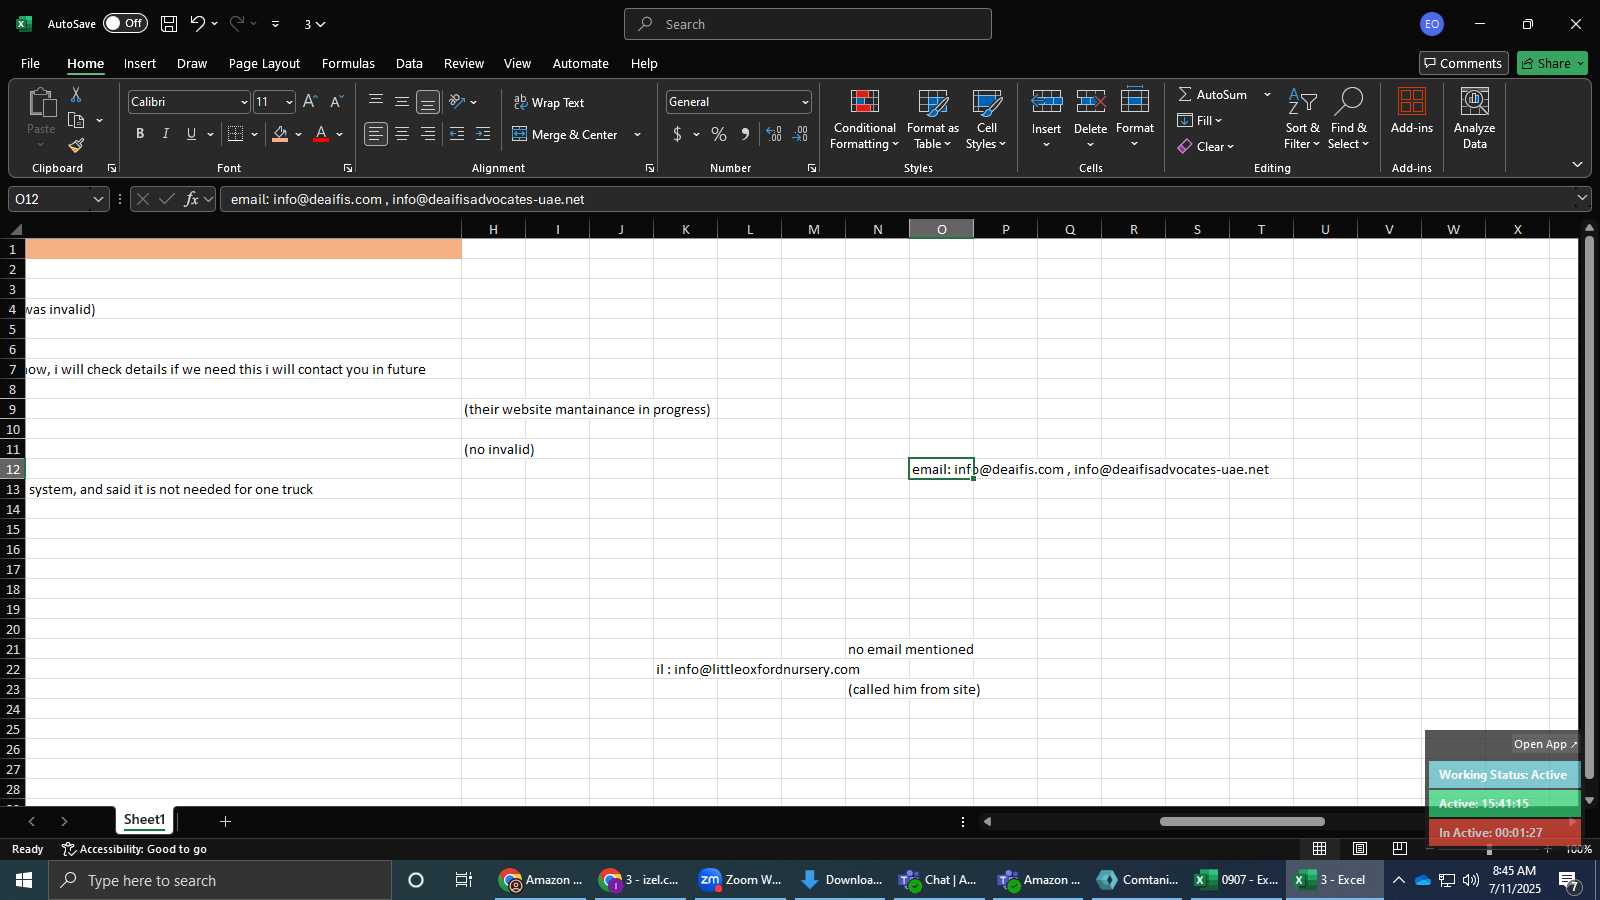This screenshot has width=1600, height=900.
Task: Click the Align Right icon
Action: (428, 134)
